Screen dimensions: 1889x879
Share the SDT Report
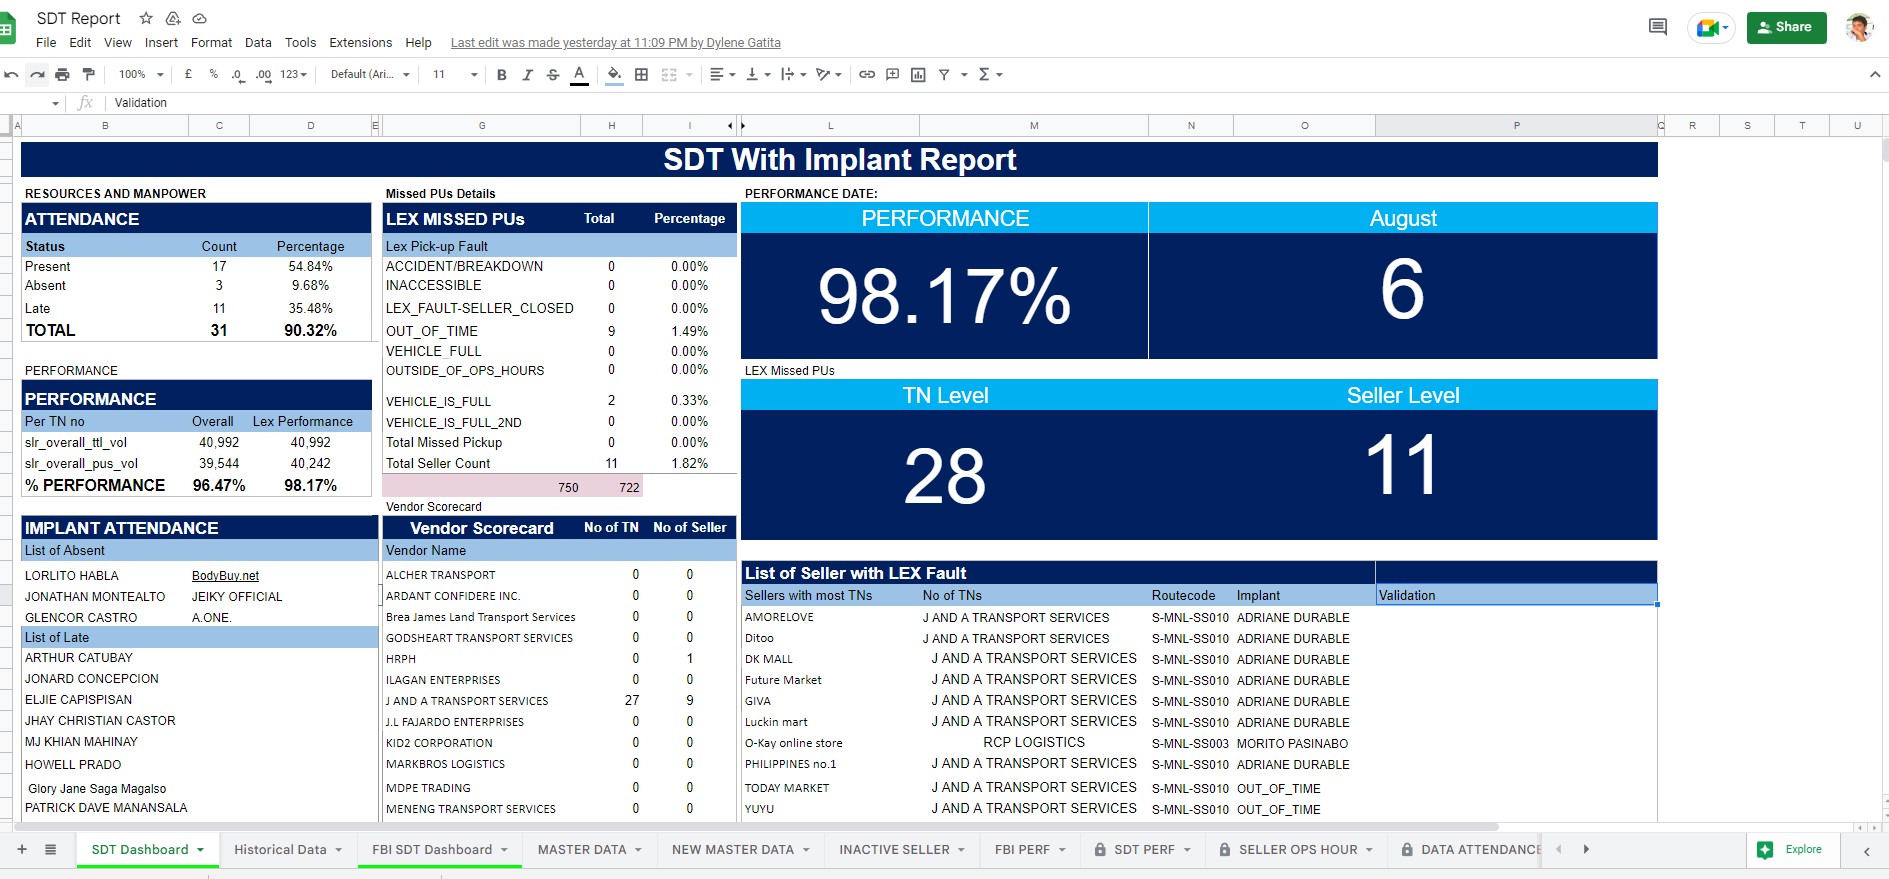[x=1786, y=27]
